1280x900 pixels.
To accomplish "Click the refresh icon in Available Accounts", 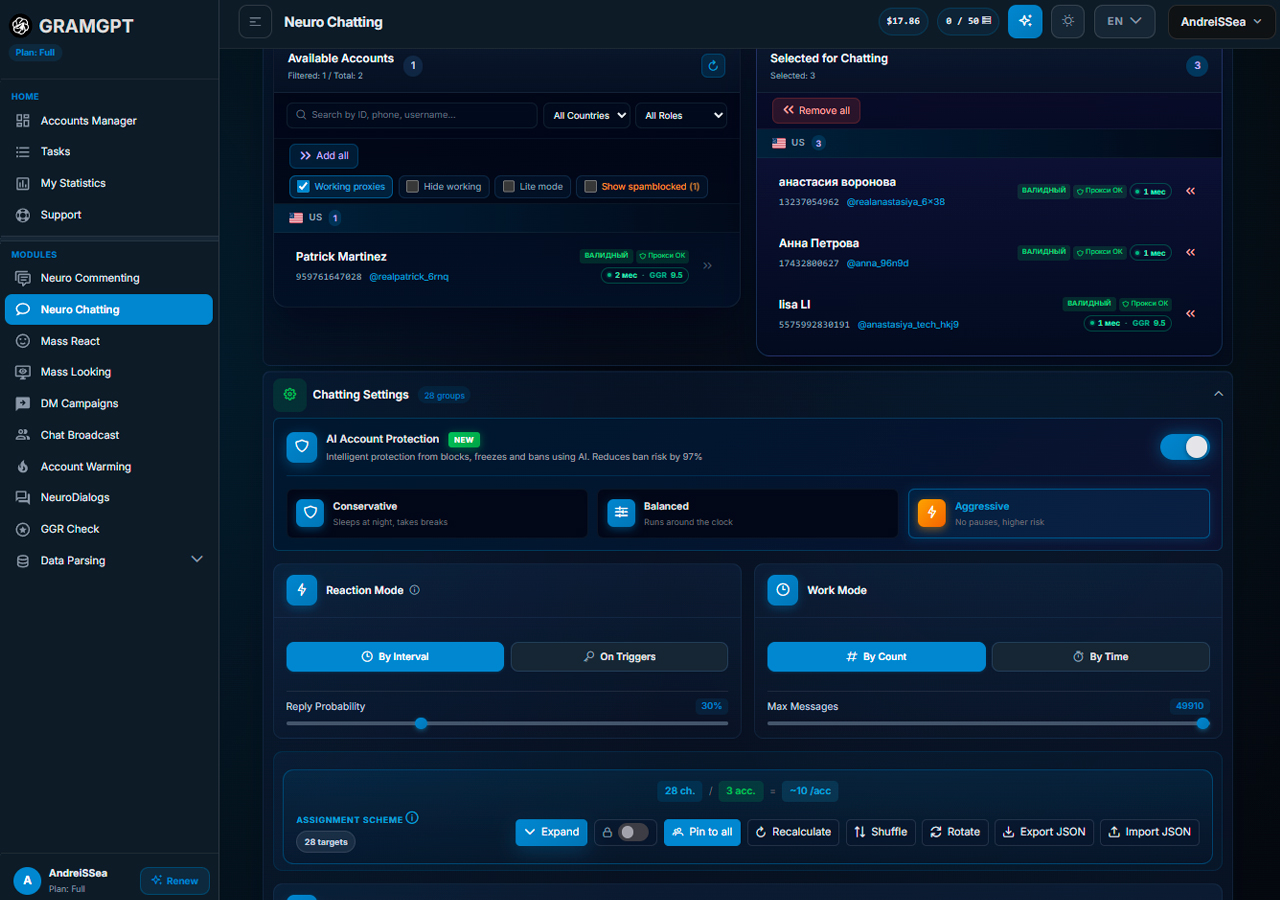I will (x=713, y=66).
